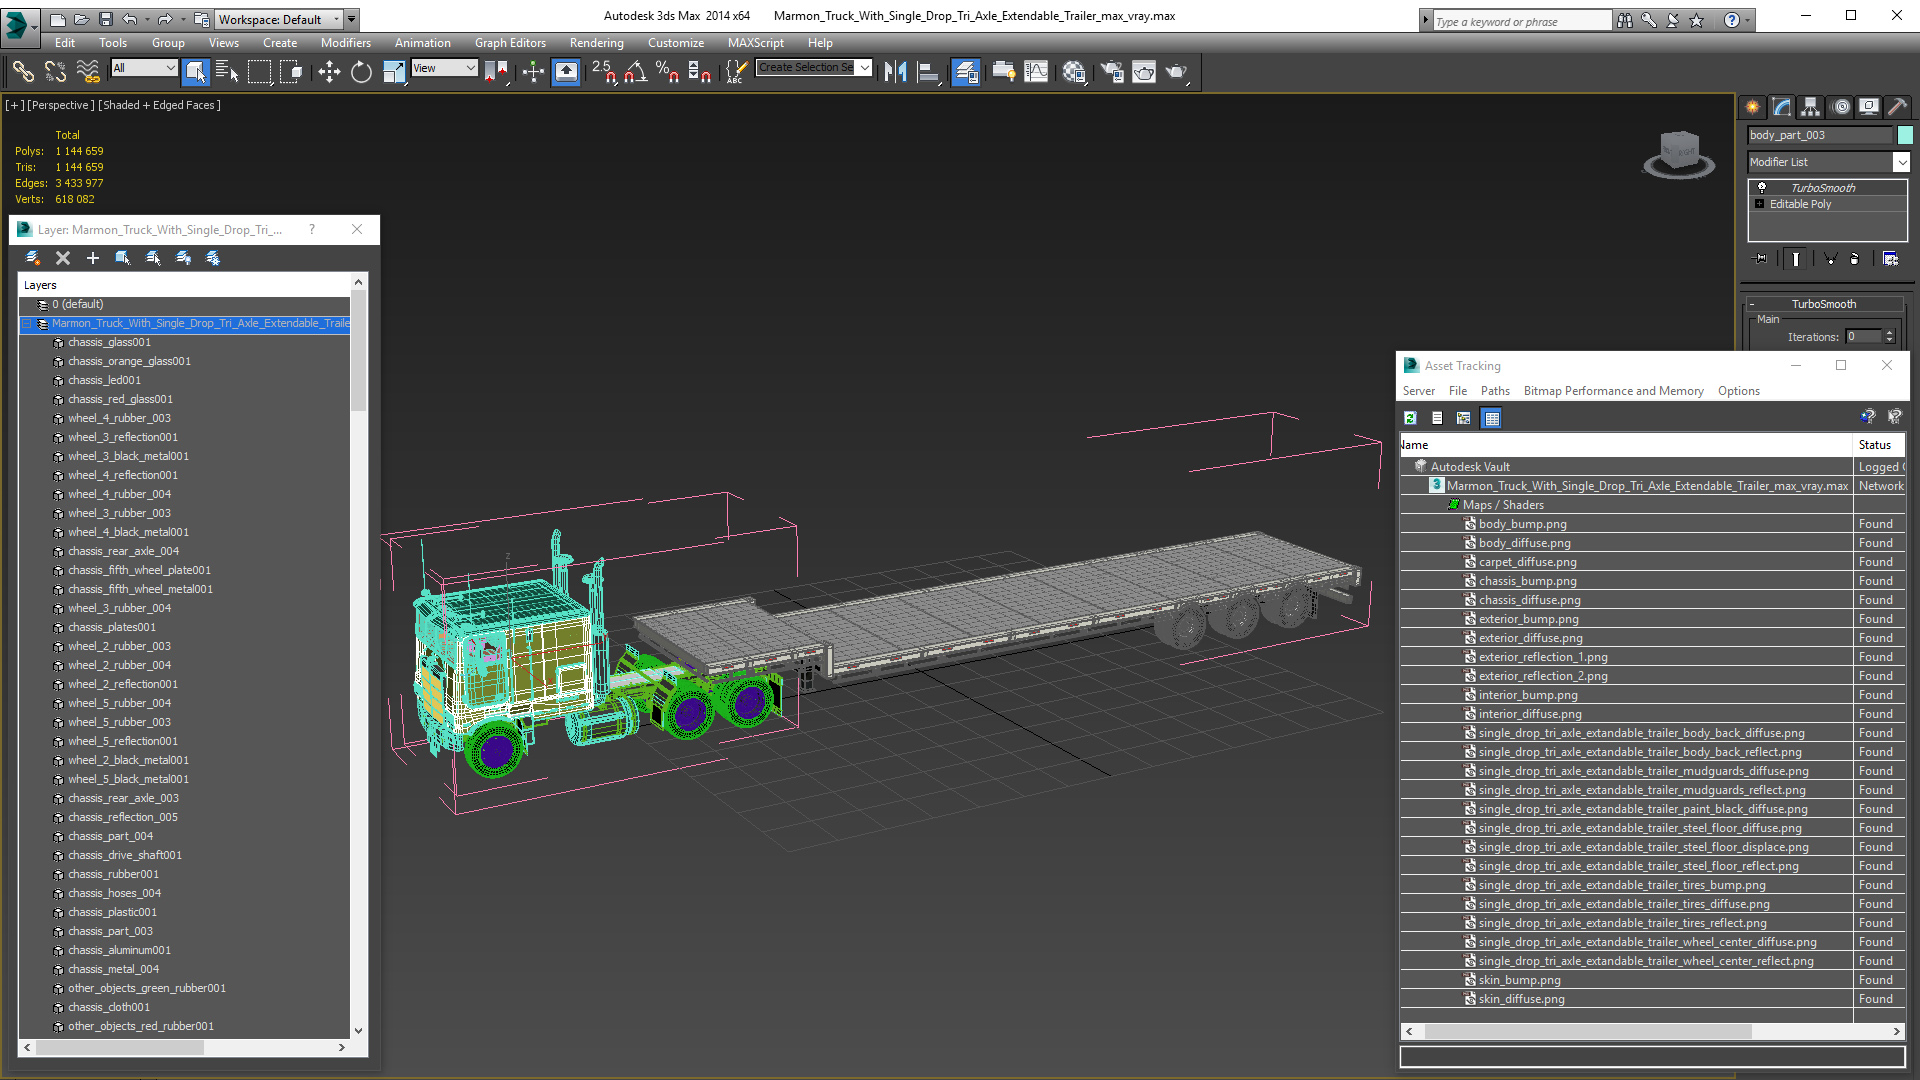The width and height of the screenshot is (1920, 1080).
Task: Activate the Select Object tool
Action: 195,71
